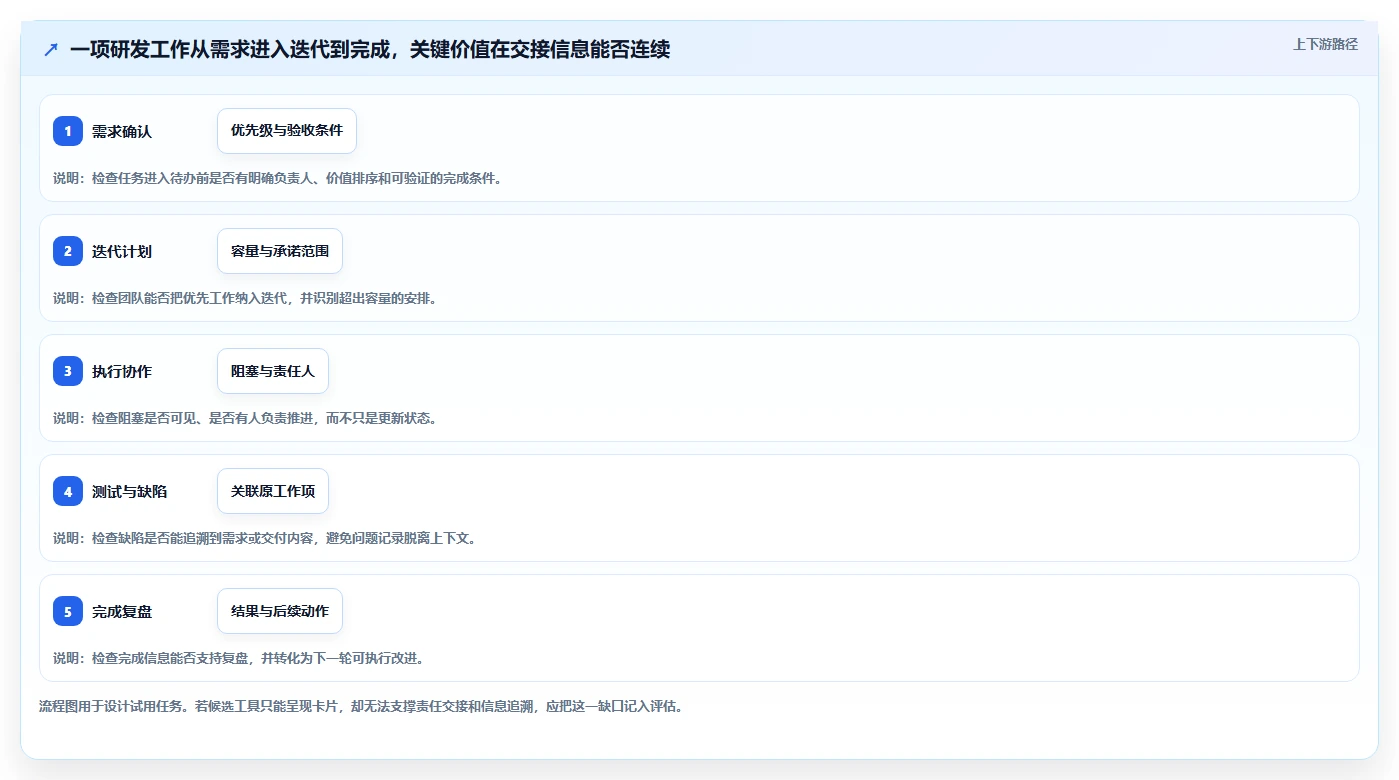Click the 迭代计划 step title
This screenshot has height=780, width=1399.
point(122,251)
